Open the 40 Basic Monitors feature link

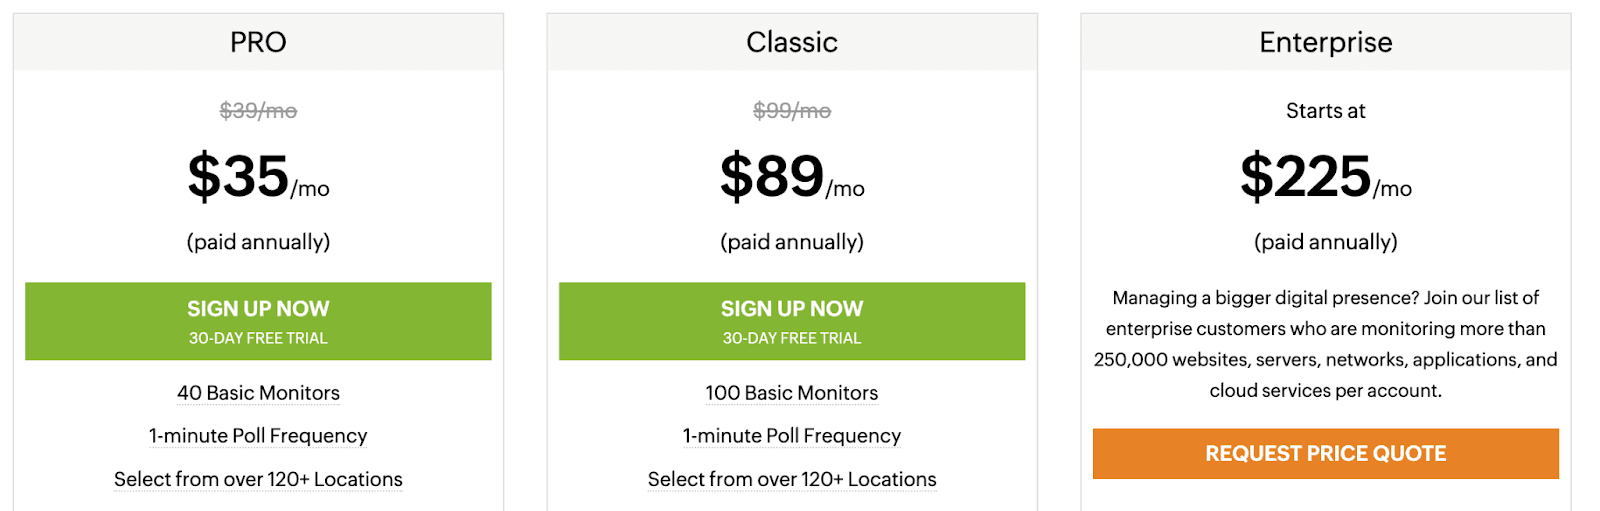[x=258, y=393]
